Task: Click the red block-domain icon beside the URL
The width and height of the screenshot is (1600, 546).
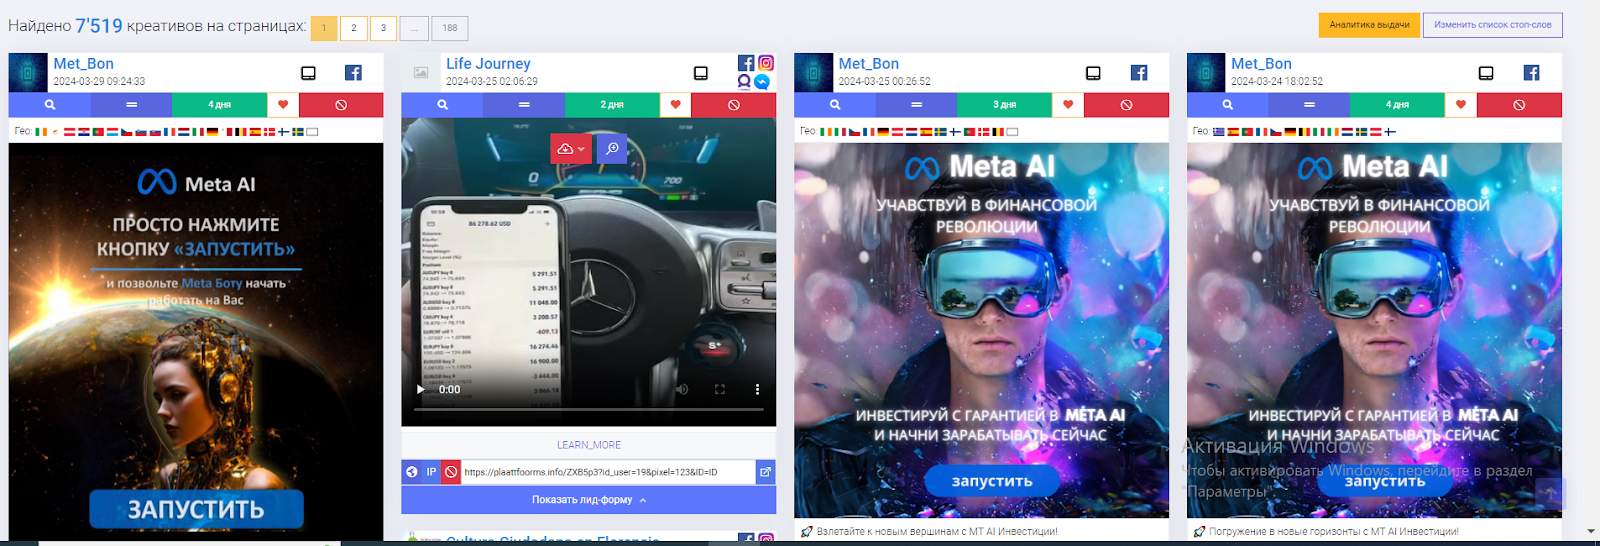Action: pyautogui.click(x=451, y=472)
